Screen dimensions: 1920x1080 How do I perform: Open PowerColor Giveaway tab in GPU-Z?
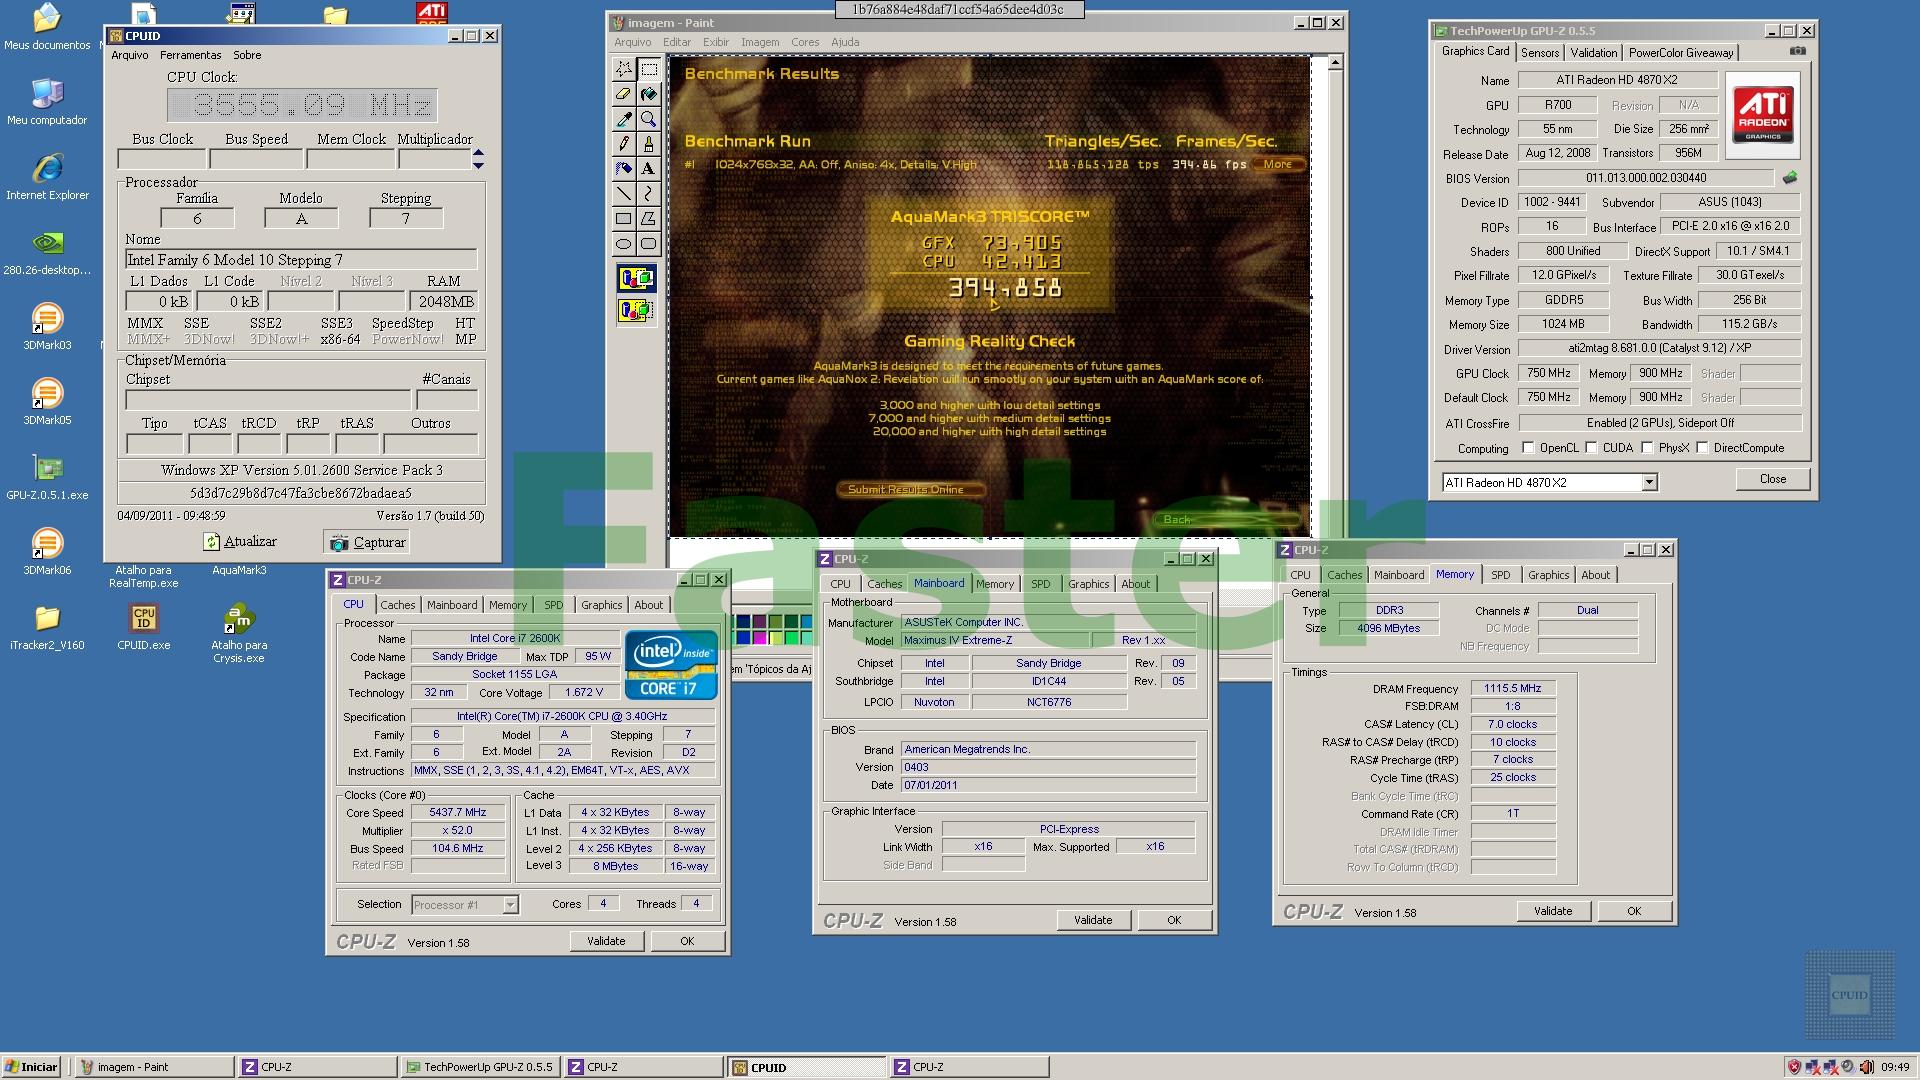pos(1680,53)
